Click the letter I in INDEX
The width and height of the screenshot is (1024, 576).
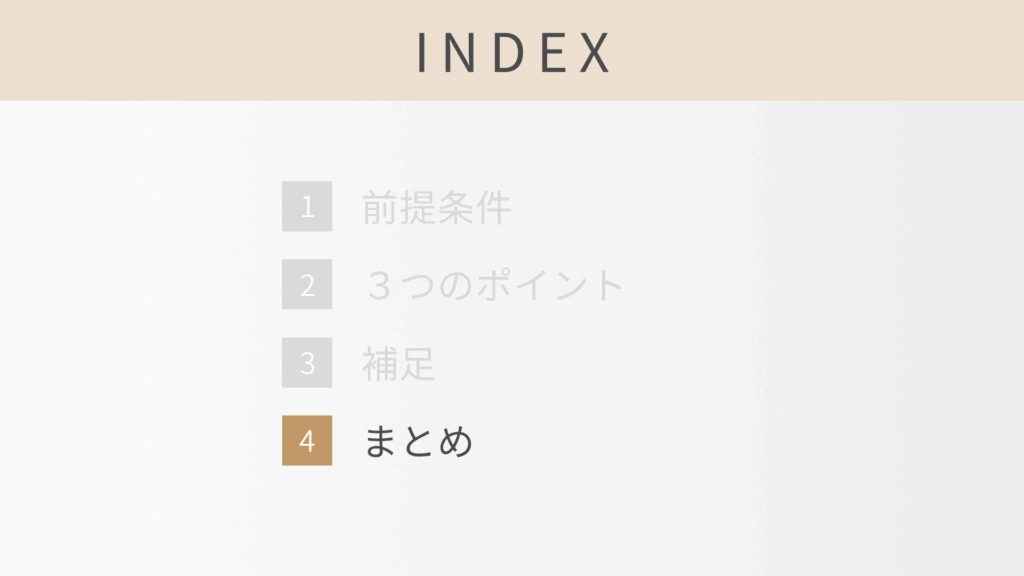(424, 52)
